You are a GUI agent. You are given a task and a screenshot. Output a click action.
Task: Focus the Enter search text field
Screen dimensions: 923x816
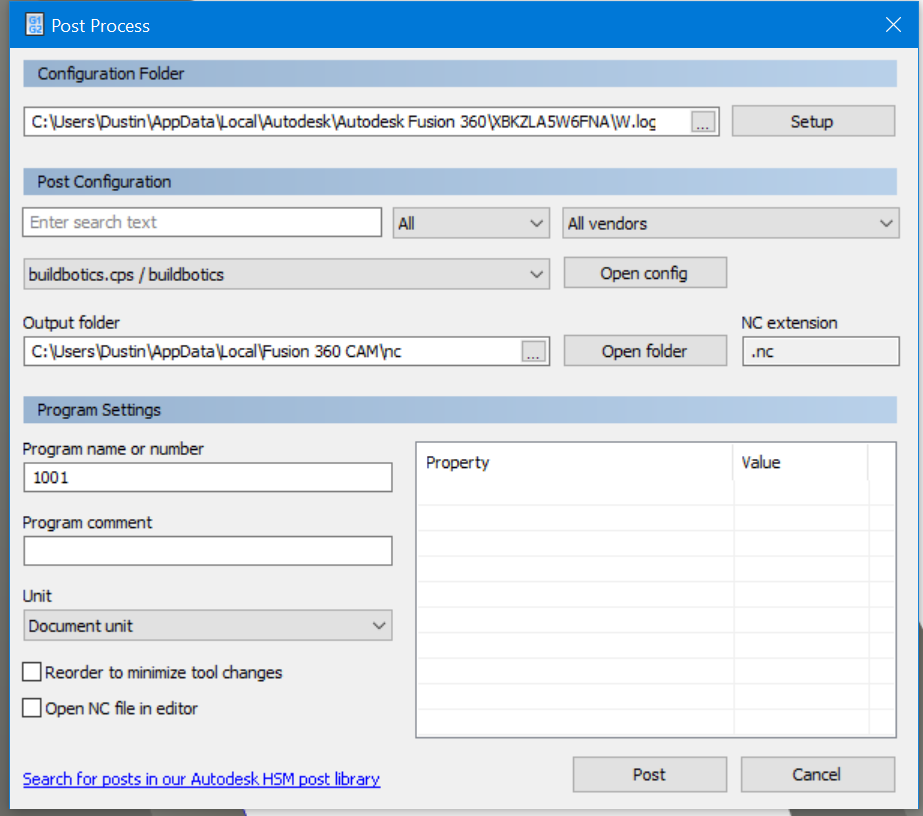click(x=202, y=222)
